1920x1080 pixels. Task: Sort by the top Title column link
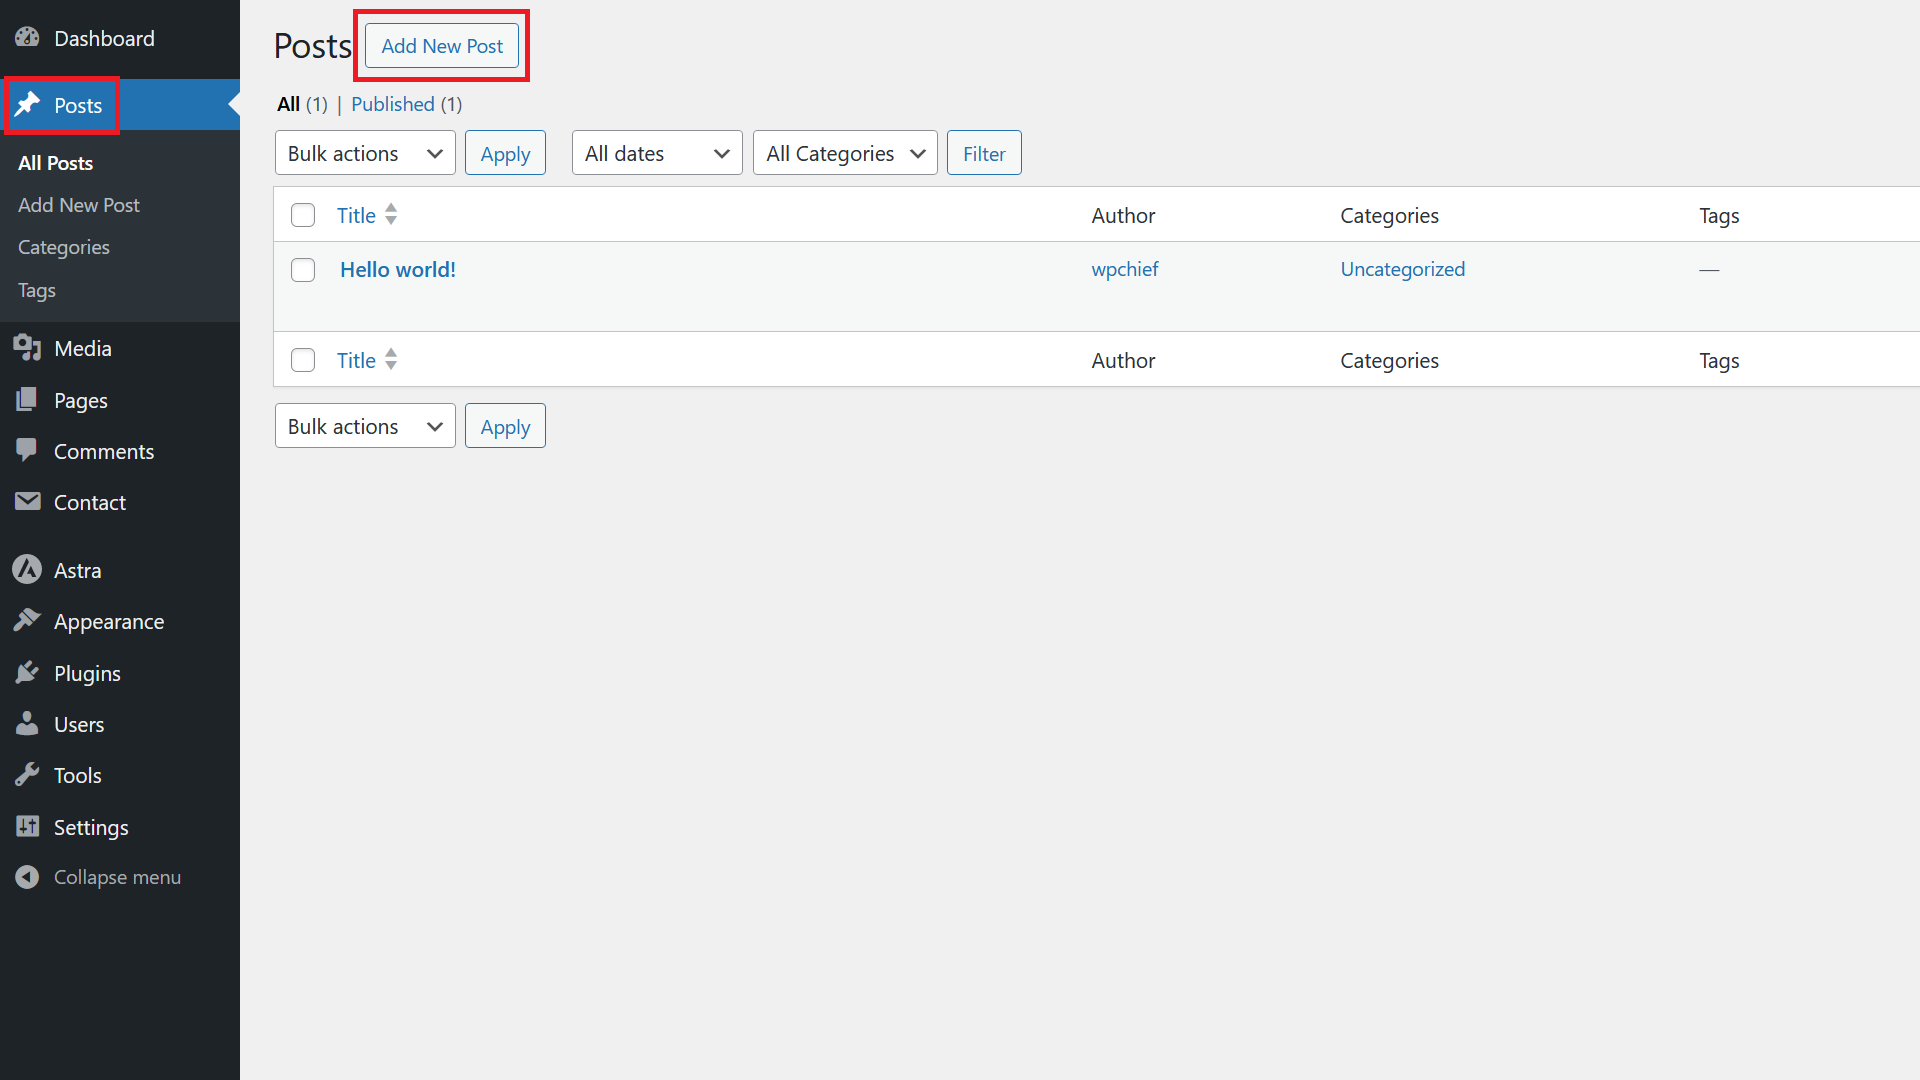[x=356, y=215]
